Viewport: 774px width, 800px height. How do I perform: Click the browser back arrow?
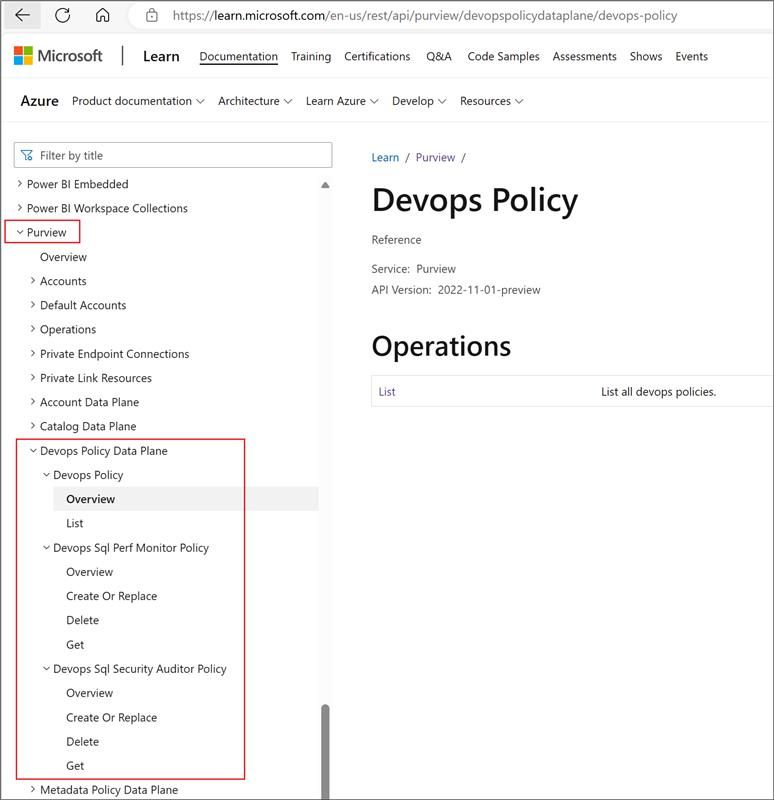point(22,14)
